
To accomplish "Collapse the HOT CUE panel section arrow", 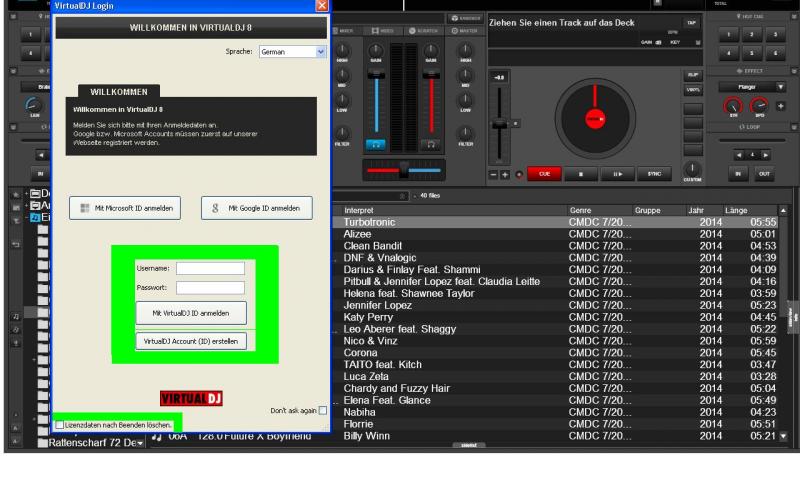I will tap(794, 16).
